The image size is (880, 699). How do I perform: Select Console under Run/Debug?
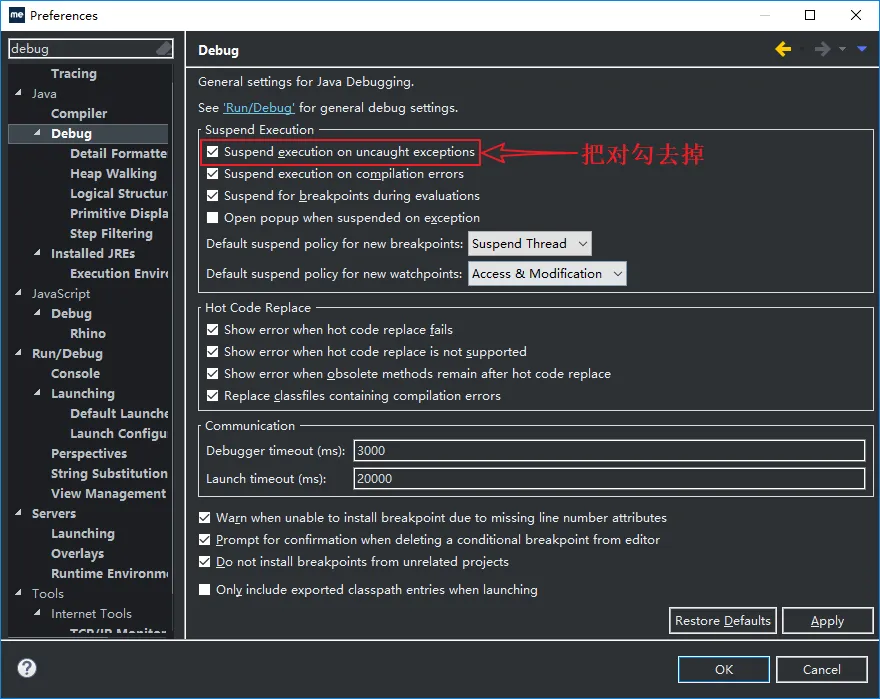(75, 373)
